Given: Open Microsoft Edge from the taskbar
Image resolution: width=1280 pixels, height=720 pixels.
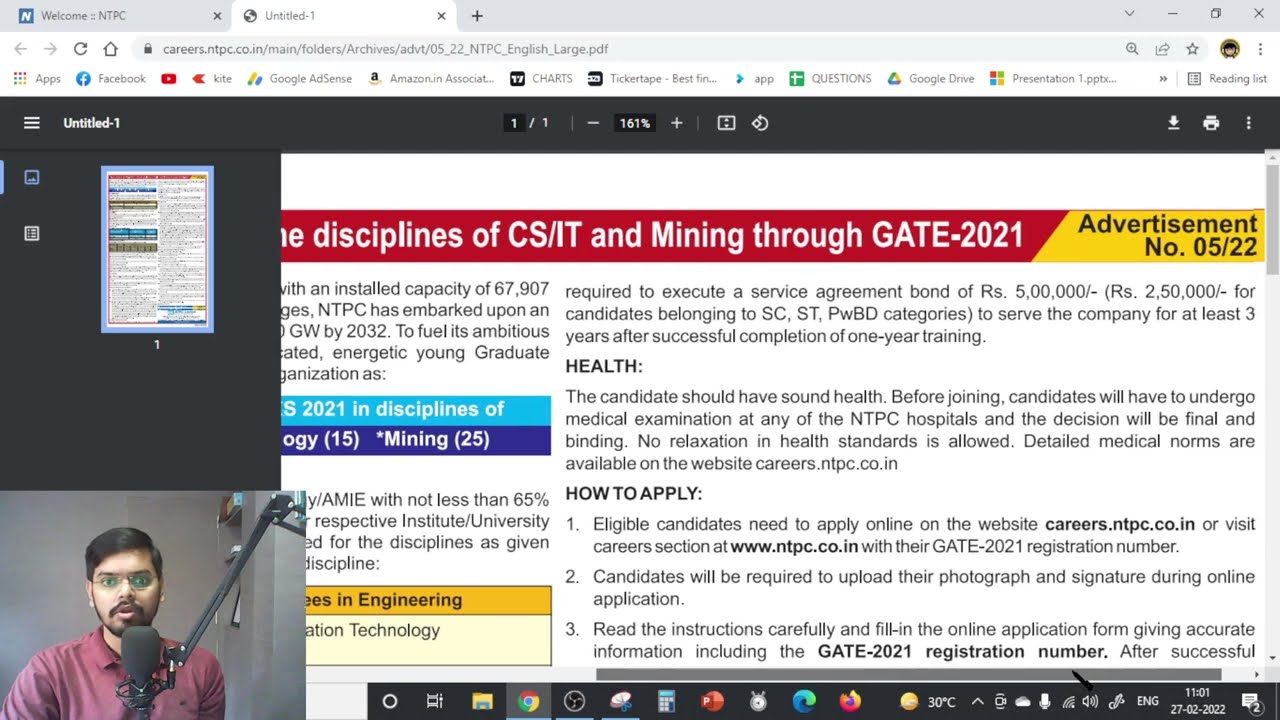Looking at the screenshot, I should click(x=804, y=701).
